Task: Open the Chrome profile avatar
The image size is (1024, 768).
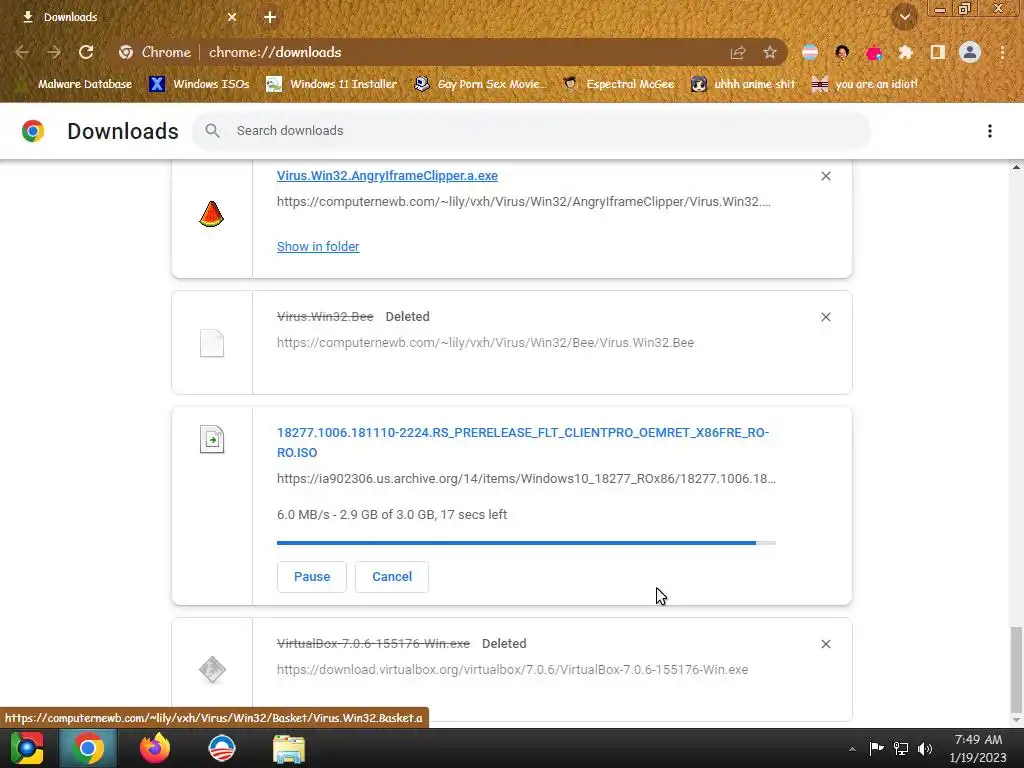Action: pyautogui.click(x=970, y=52)
